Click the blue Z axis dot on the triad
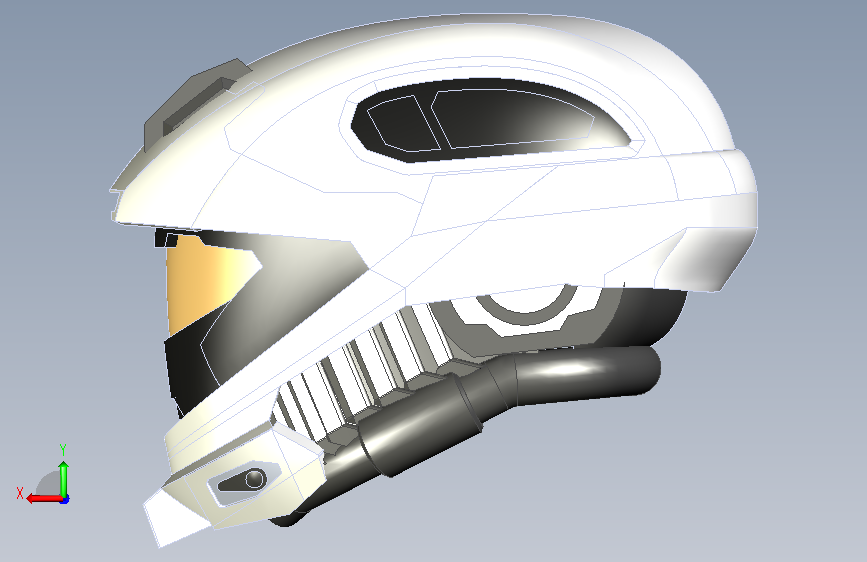Screen dimensions: 867x562 point(65,500)
